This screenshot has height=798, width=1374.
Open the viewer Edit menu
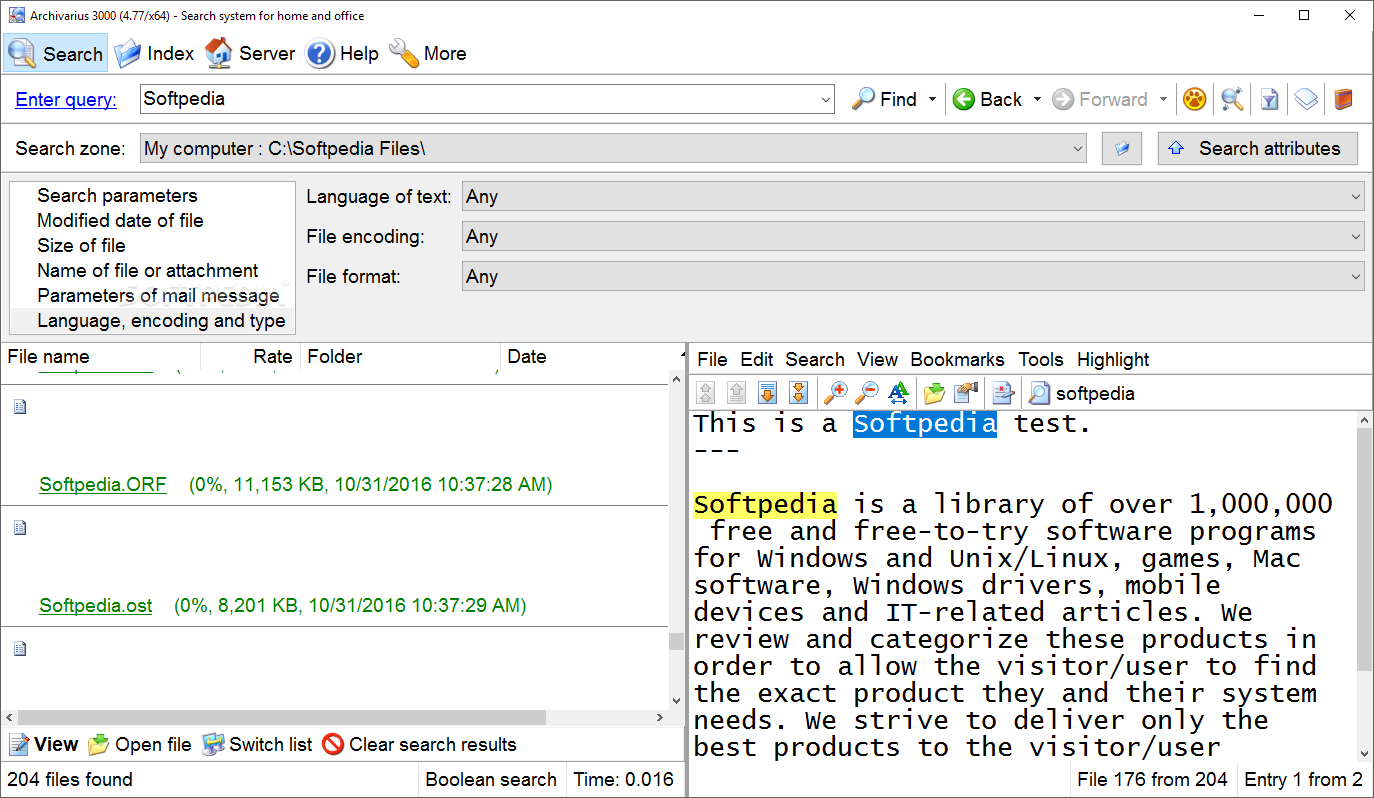point(757,360)
